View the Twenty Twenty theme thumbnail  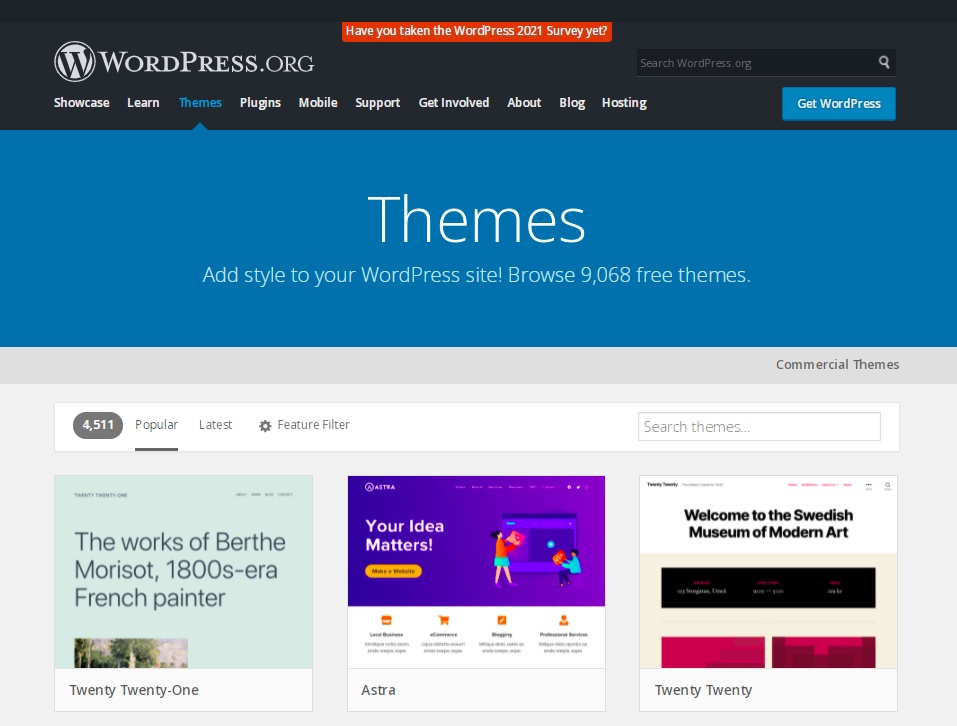pos(768,572)
